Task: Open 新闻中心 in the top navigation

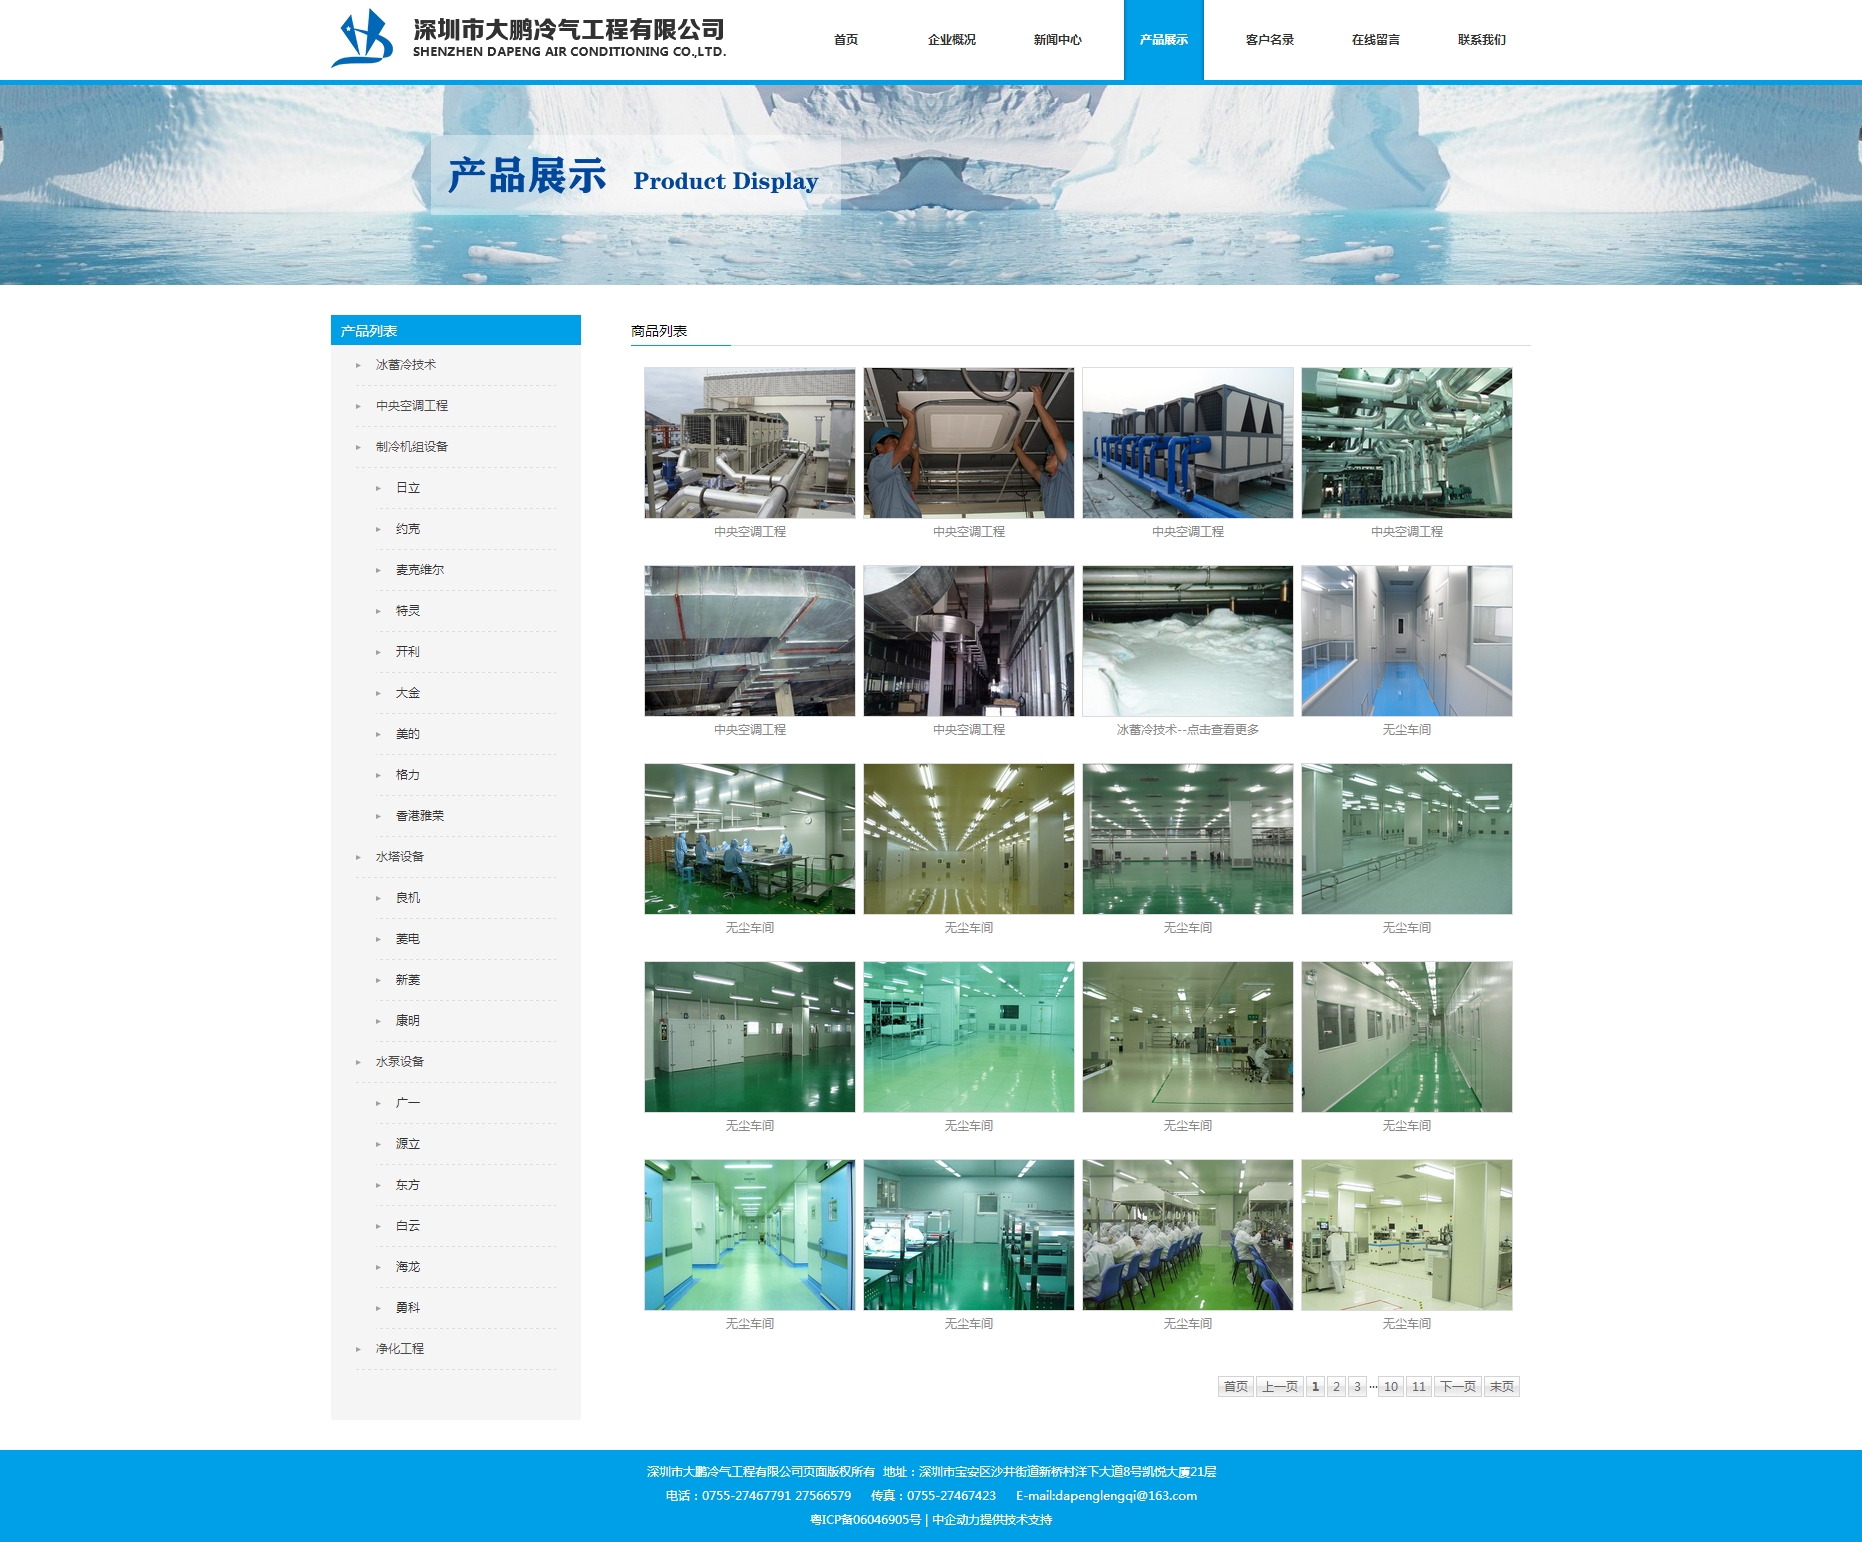Action: point(1058,40)
